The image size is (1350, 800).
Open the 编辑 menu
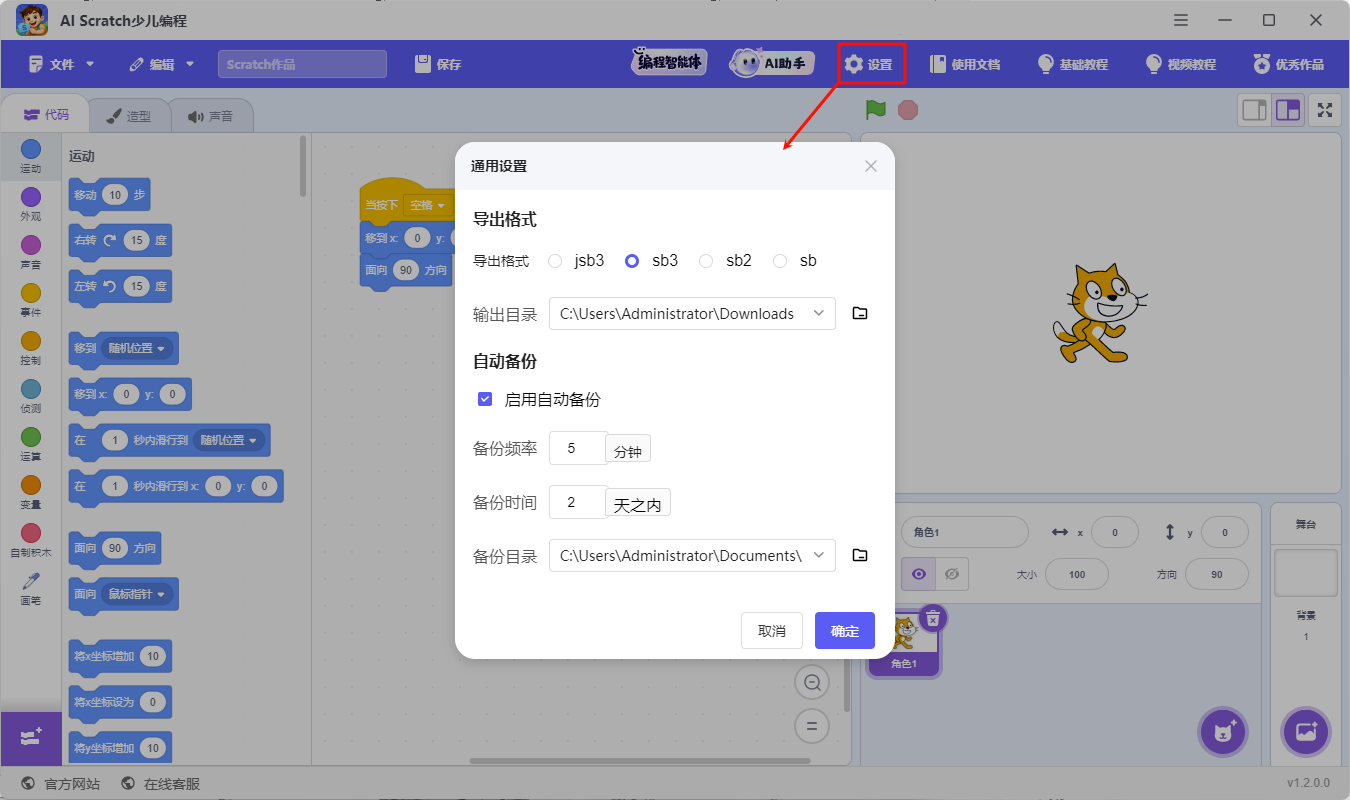pos(163,64)
